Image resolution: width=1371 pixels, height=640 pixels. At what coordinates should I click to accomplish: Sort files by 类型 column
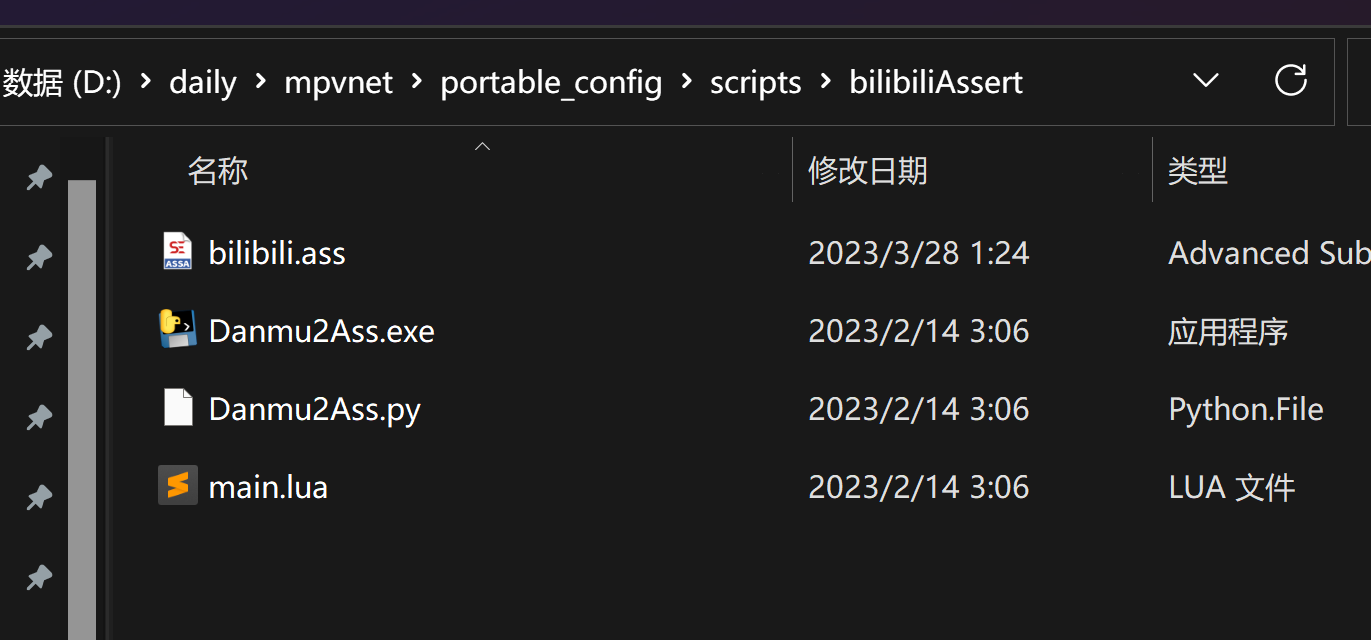pyautogui.click(x=1197, y=170)
